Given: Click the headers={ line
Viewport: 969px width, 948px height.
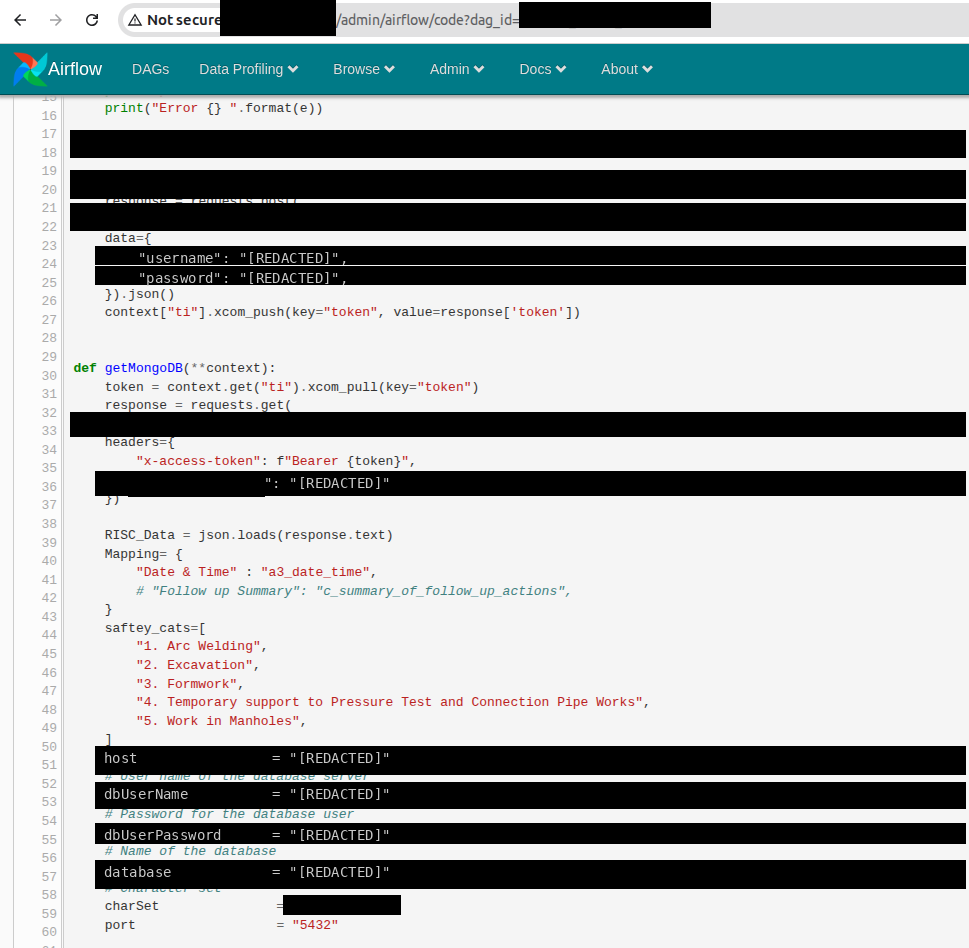Looking at the screenshot, I should [x=140, y=442].
